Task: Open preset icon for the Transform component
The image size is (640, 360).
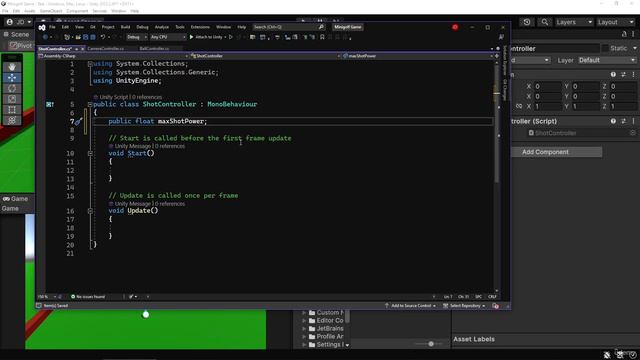Action: [x=623, y=75]
